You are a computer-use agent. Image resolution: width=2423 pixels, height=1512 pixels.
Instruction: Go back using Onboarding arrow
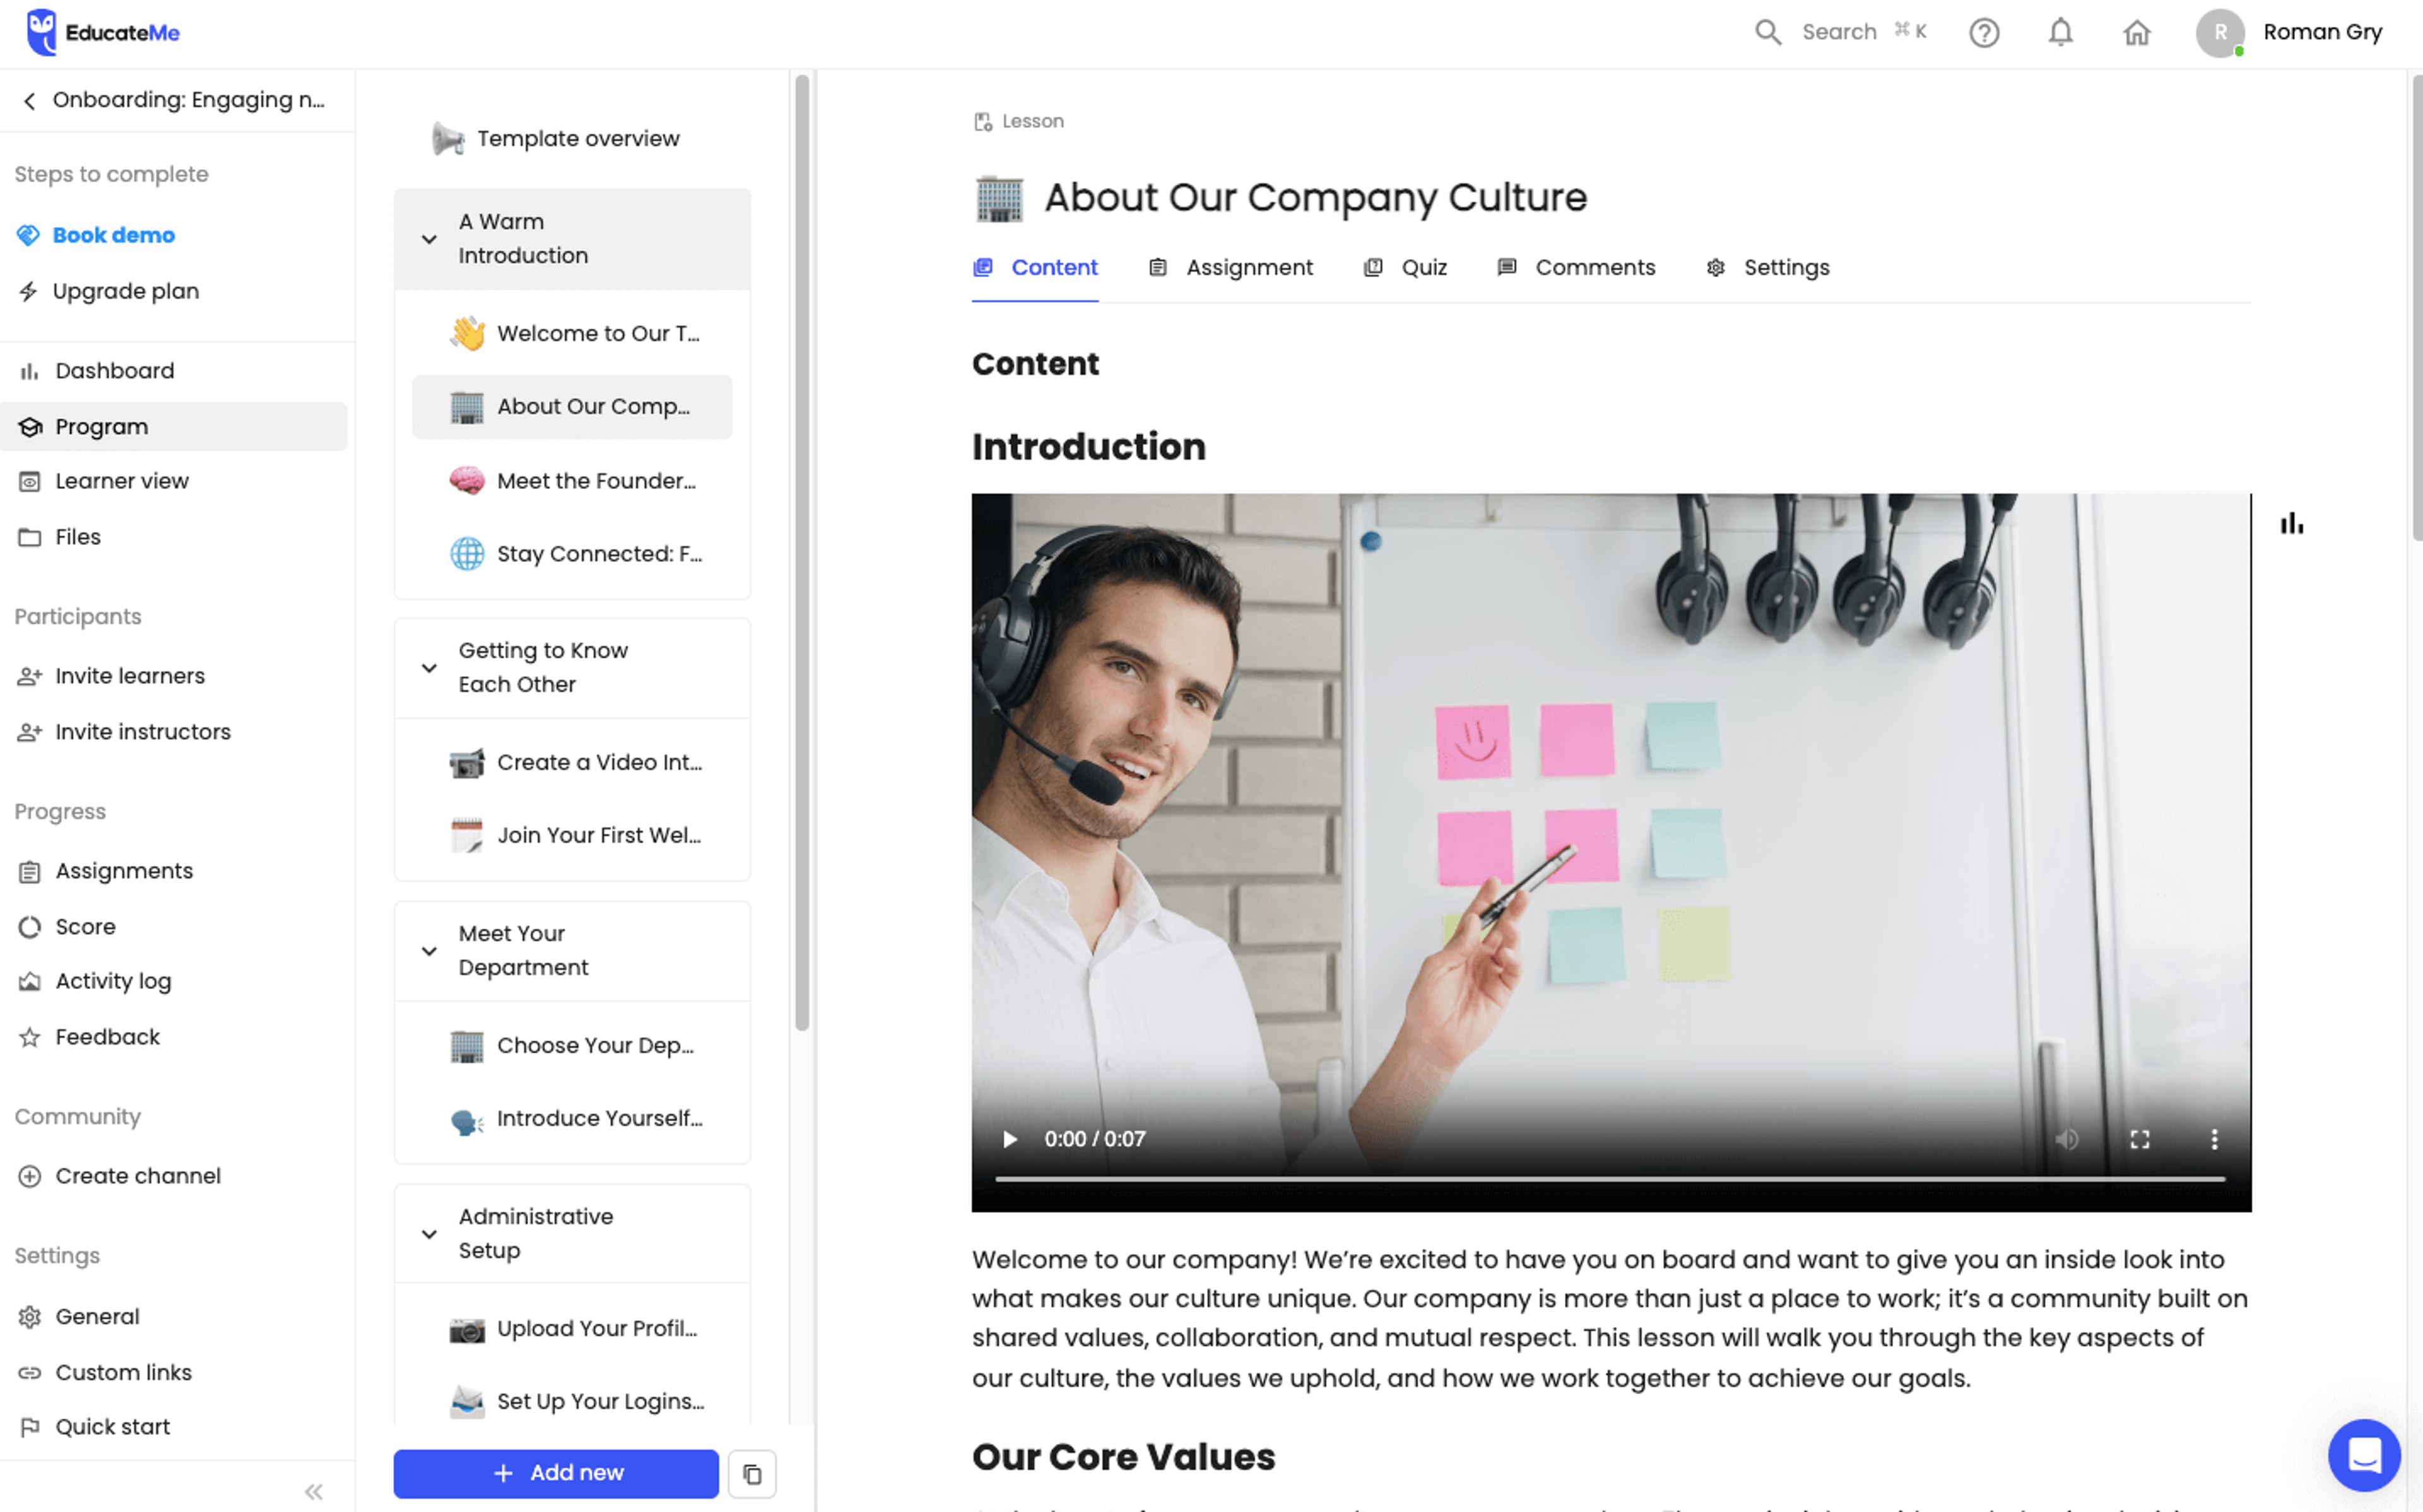(29, 100)
